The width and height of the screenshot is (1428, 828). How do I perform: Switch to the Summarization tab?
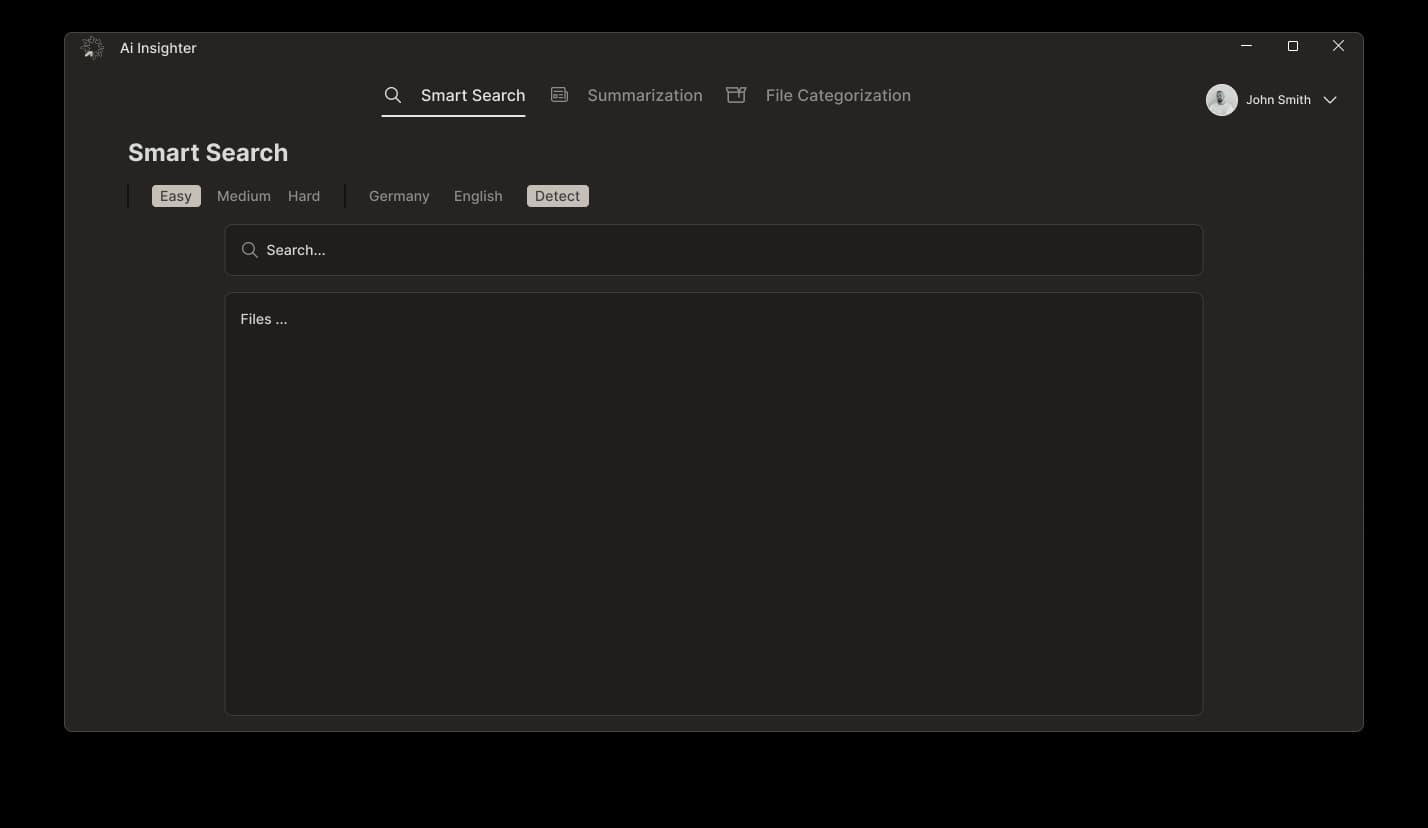(645, 94)
